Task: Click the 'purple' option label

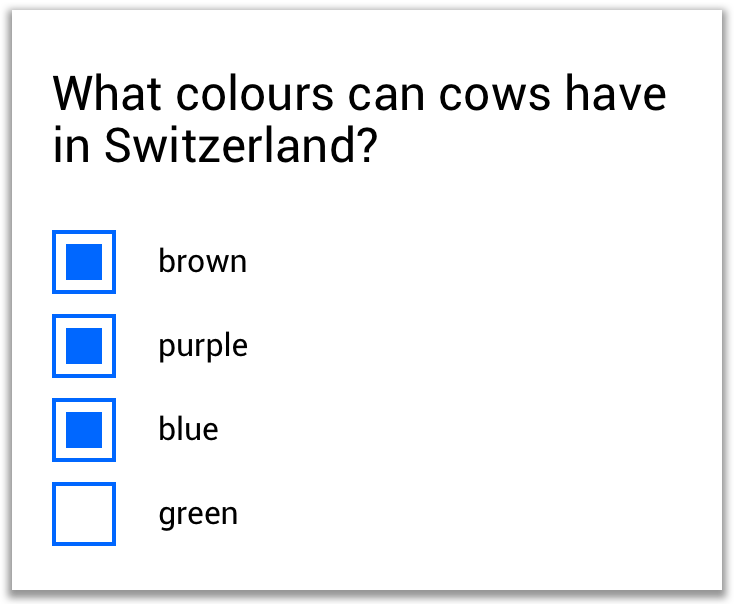Action: point(203,346)
